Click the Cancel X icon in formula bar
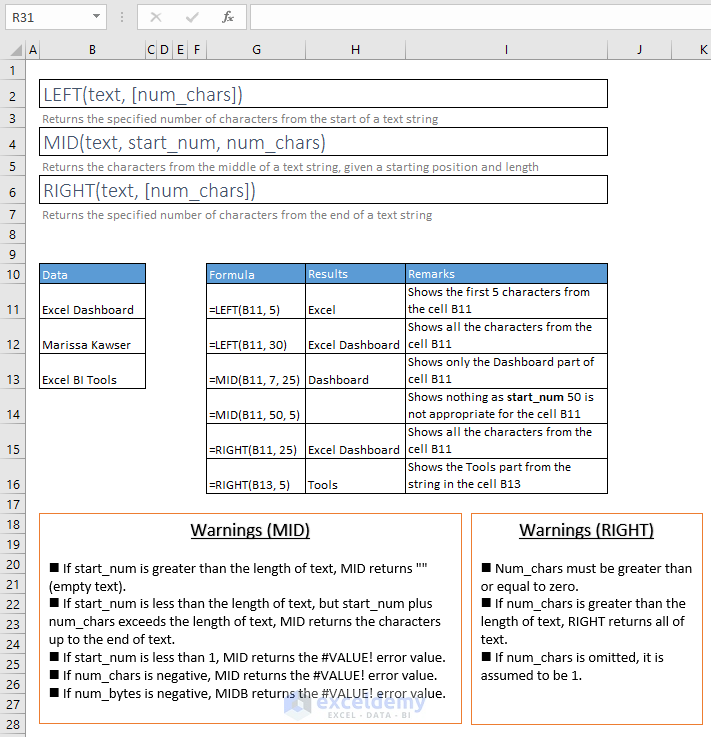711x737 pixels. point(156,17)
